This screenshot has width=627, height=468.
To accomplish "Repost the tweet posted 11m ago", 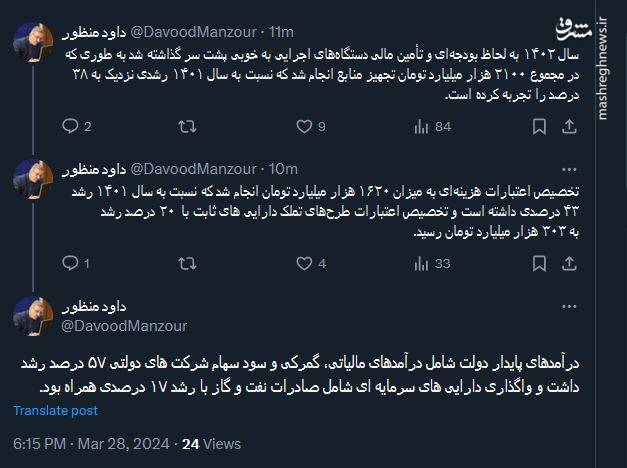I will coord(186,127).
